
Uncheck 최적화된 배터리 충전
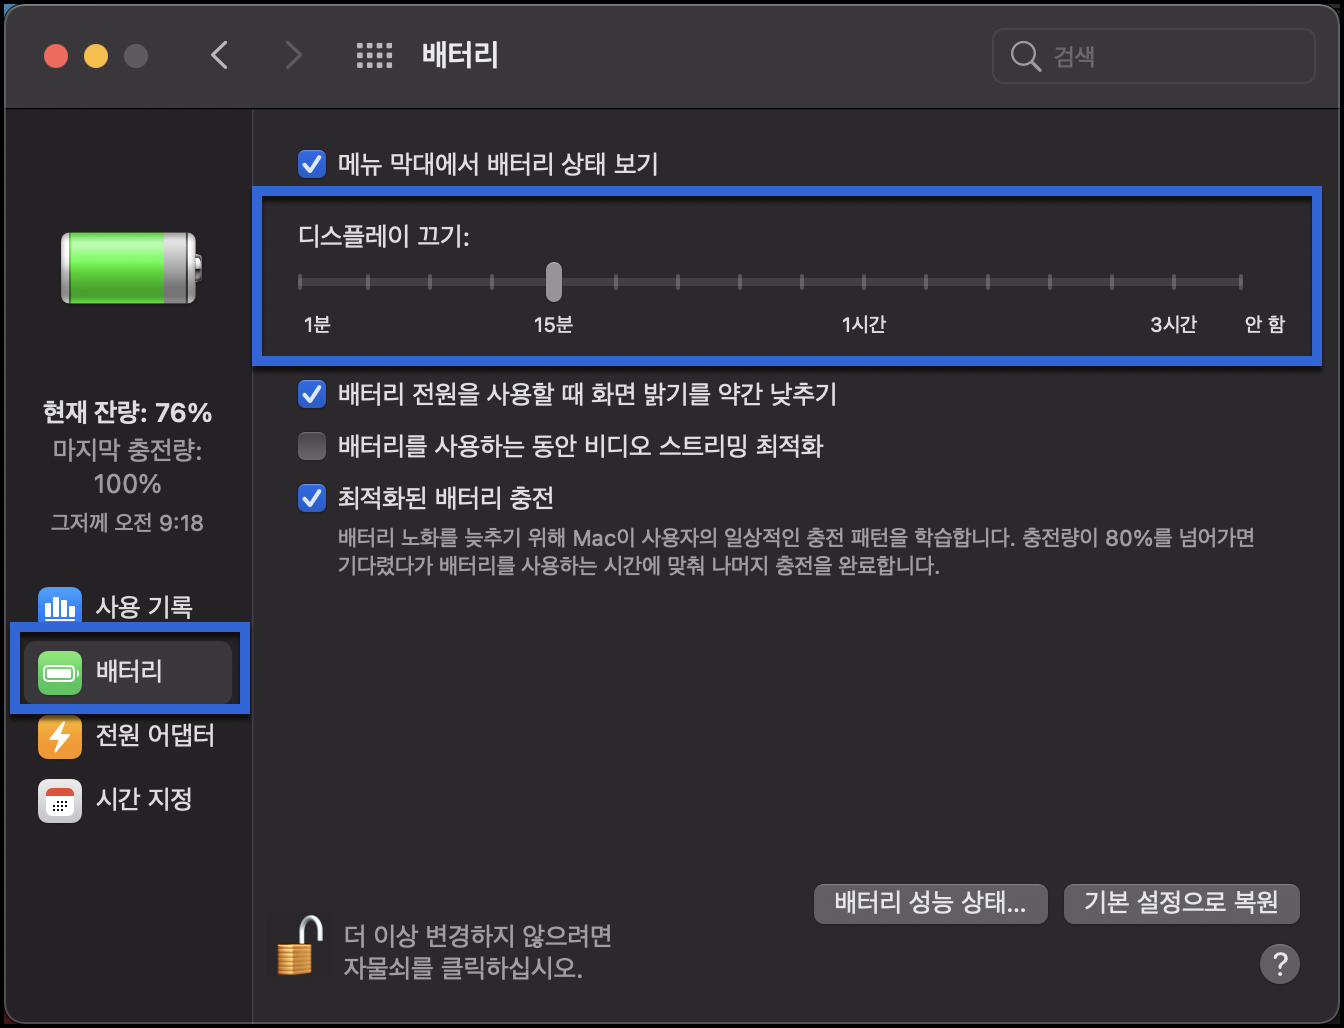[x=311, y=497]
